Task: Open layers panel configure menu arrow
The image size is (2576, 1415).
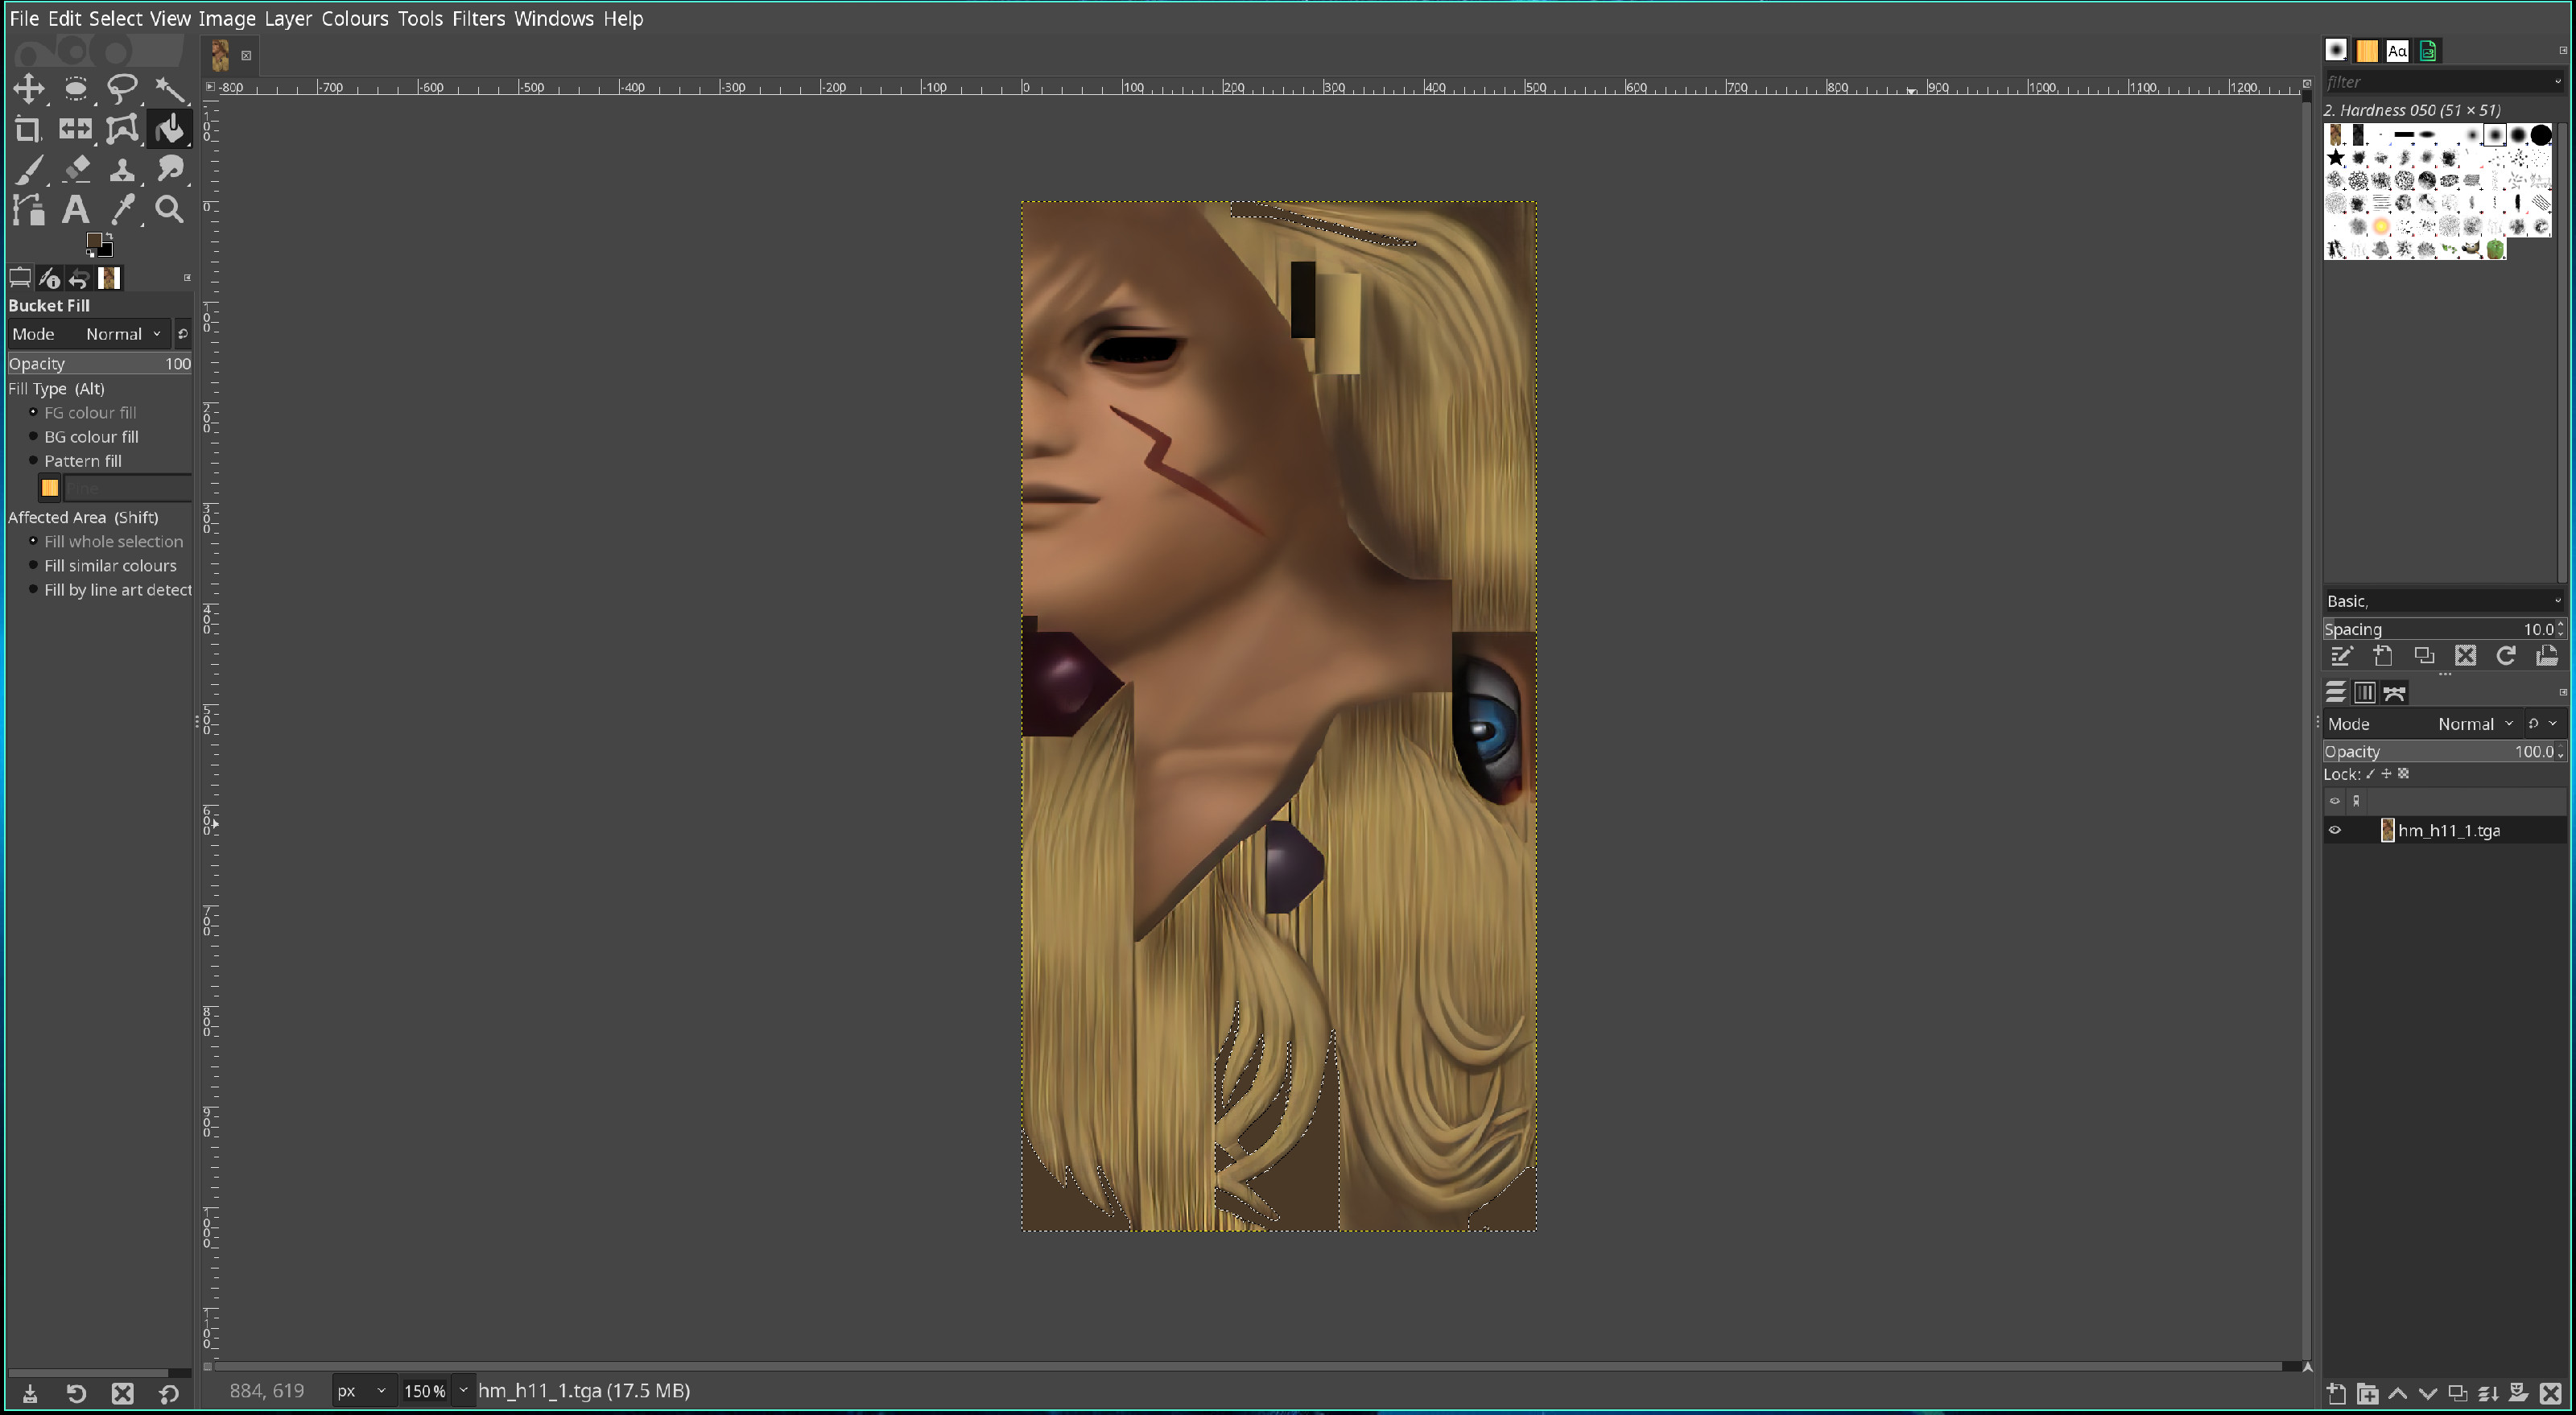Action: point(2563,692)
